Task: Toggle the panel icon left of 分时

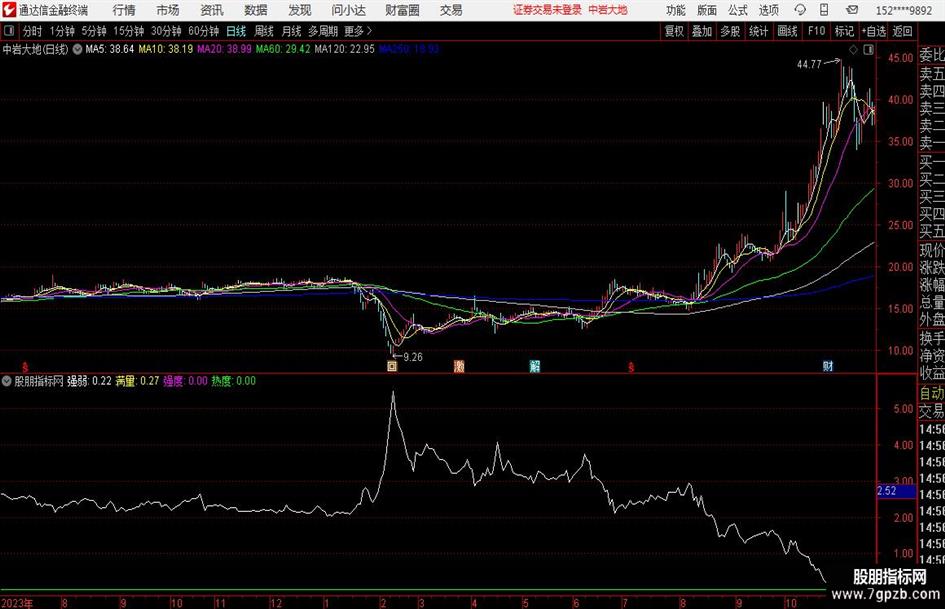Action: click(x=8, y=31)
